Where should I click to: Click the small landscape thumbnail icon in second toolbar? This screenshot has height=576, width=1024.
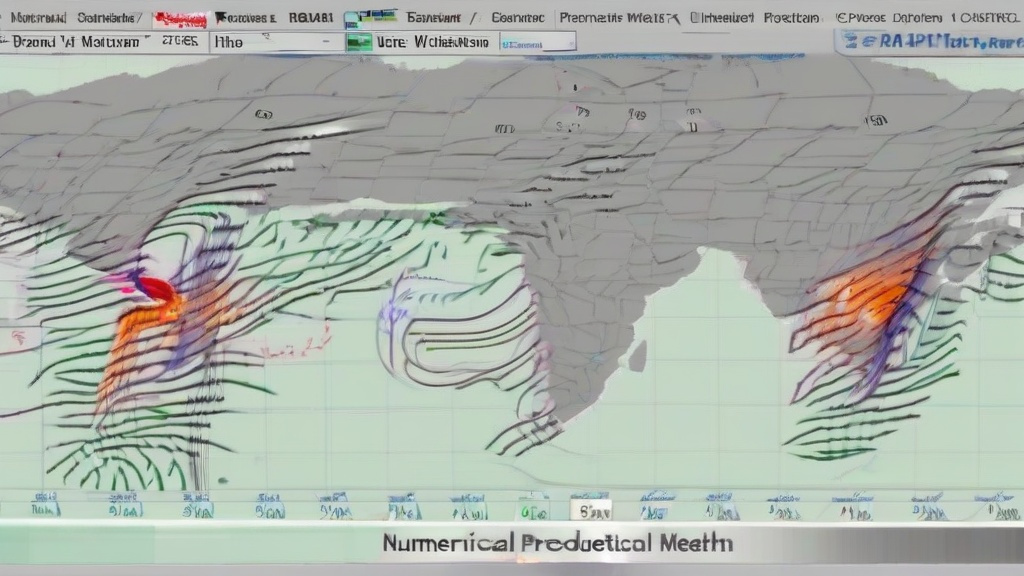[359, 42]
